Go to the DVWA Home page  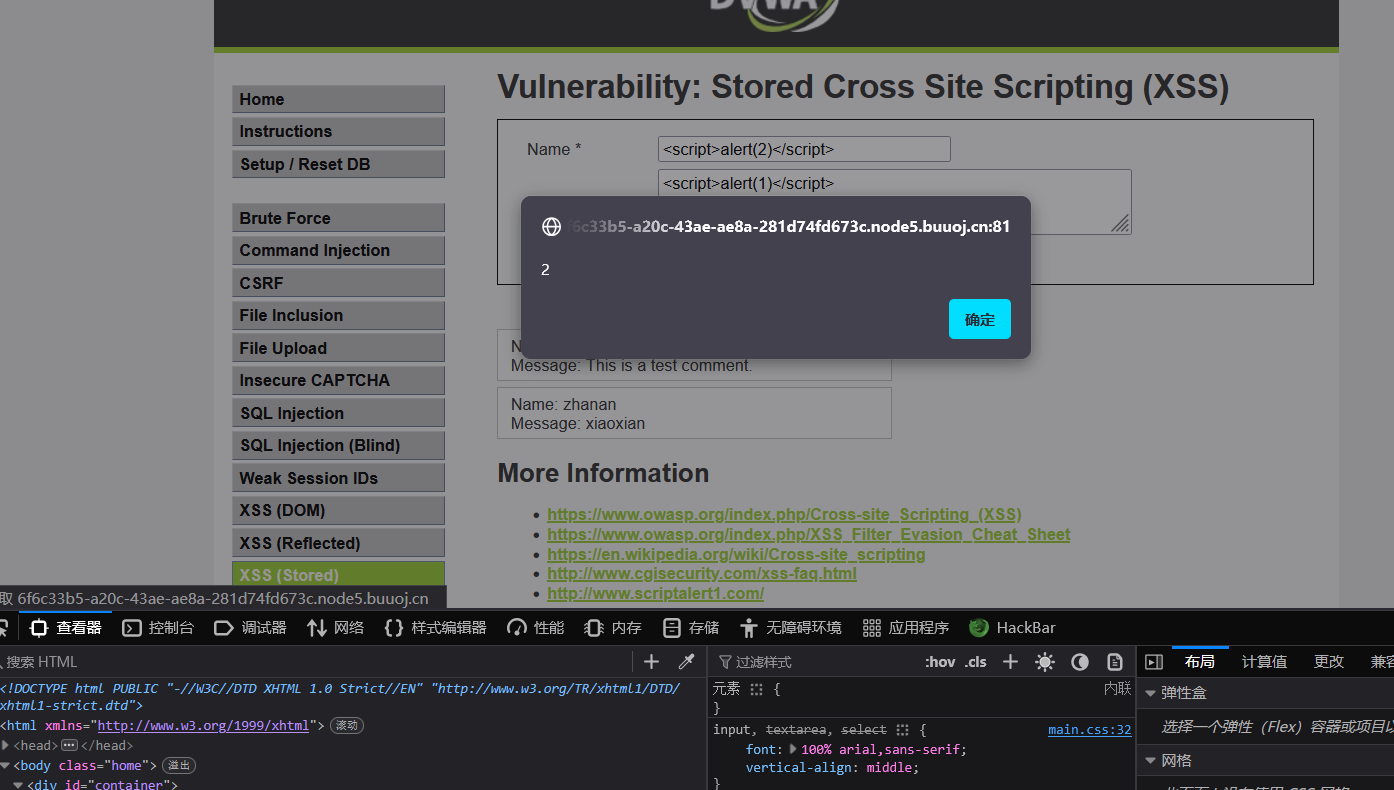click(338, 99)
